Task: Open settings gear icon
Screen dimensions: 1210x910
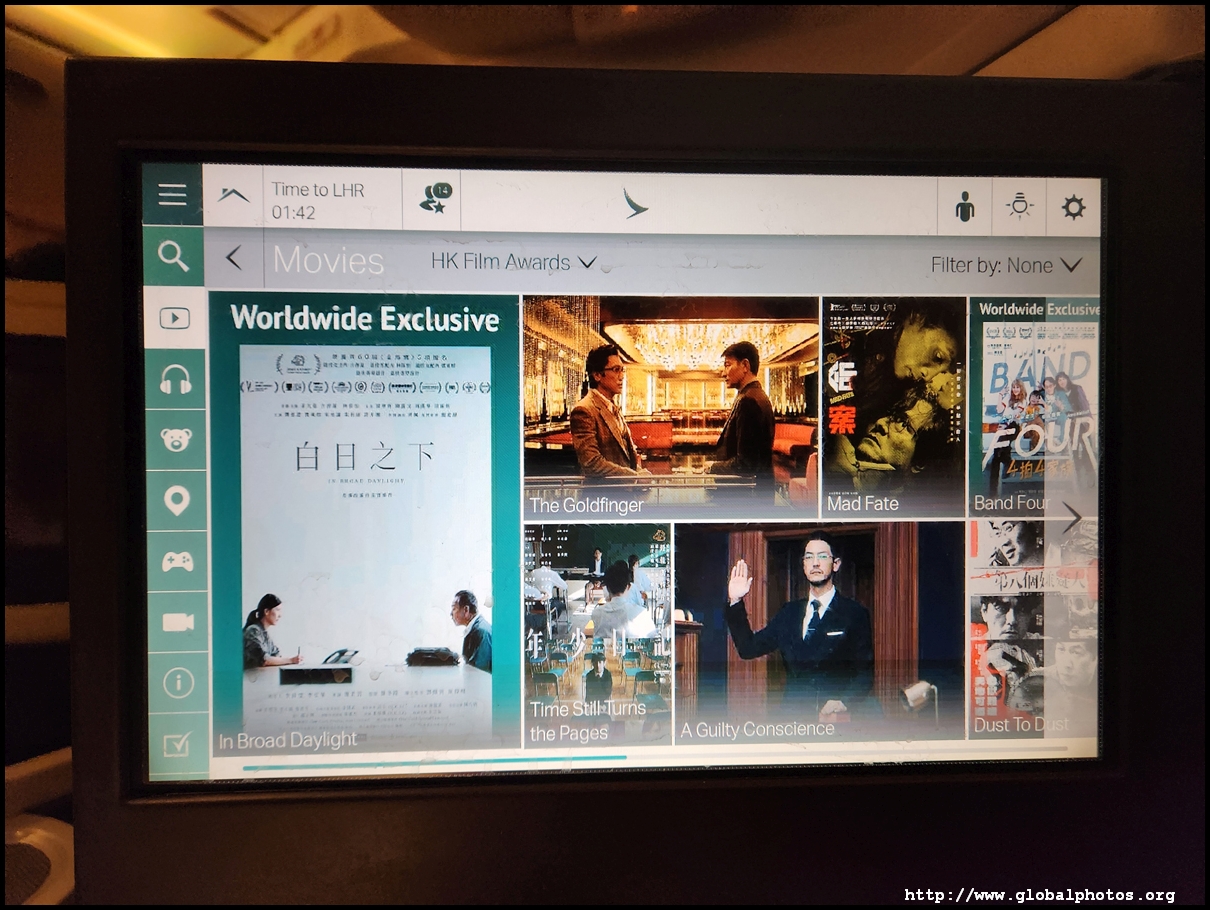Action: tap(1073, 207)
